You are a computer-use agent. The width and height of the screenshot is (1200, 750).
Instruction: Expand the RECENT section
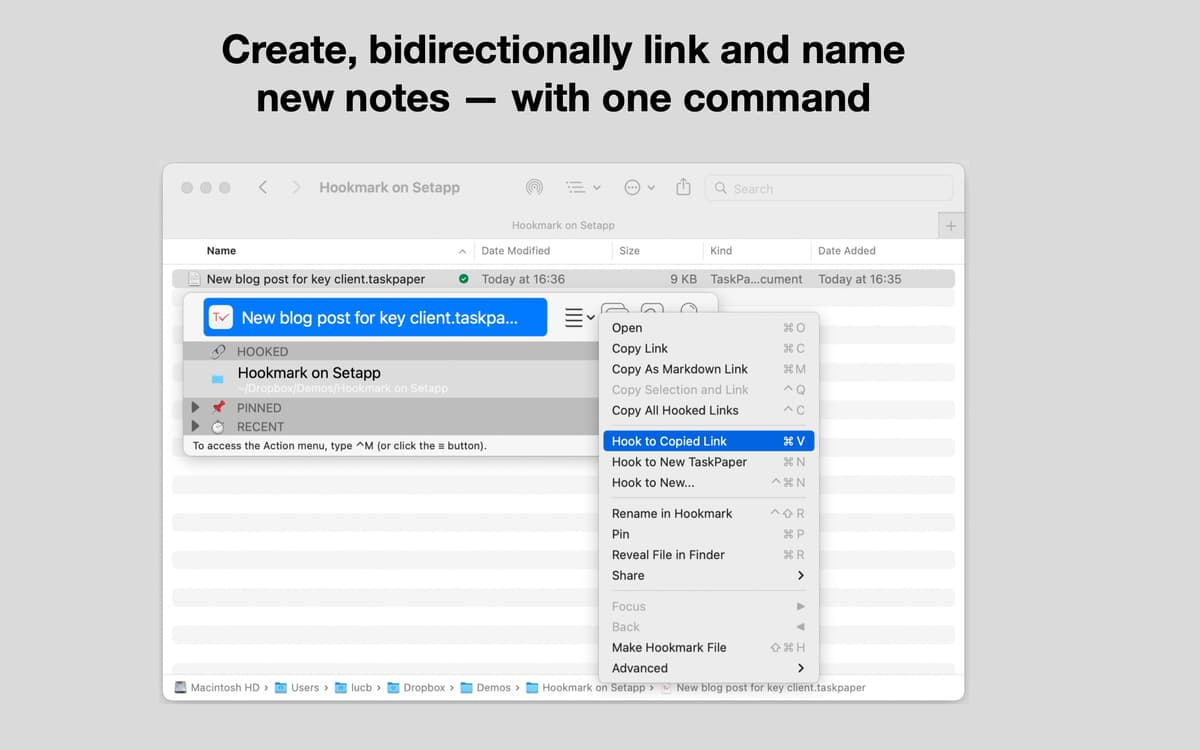[195, 427]
